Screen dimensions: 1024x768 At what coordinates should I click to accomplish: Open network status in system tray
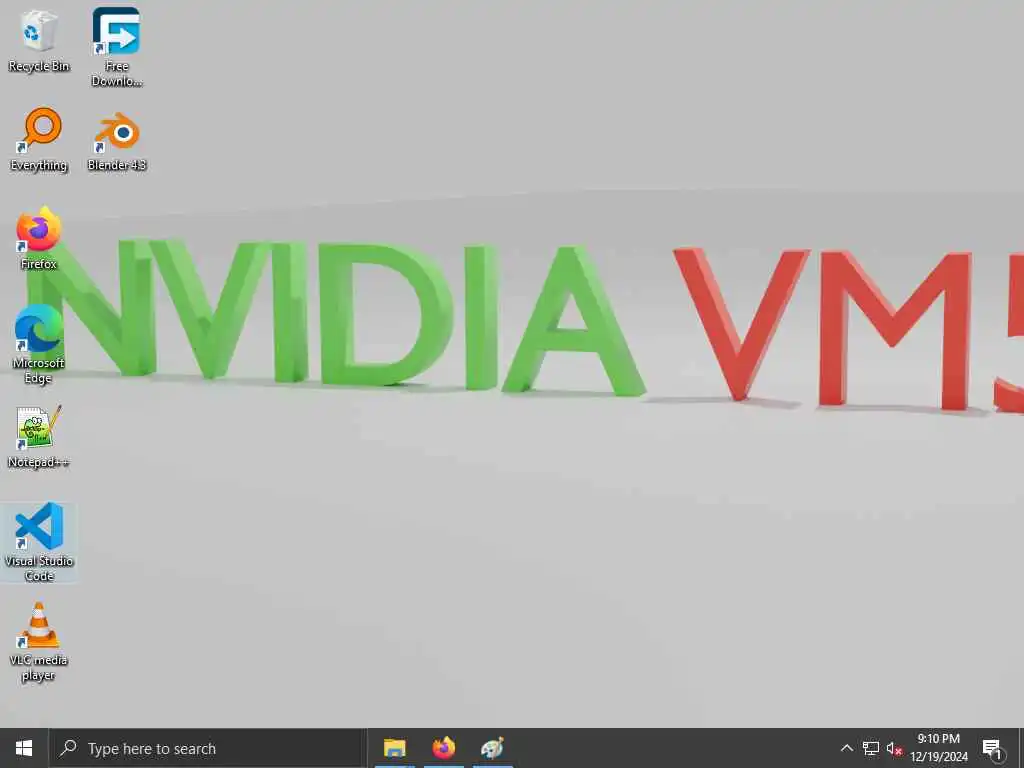[x=871, y=748]
